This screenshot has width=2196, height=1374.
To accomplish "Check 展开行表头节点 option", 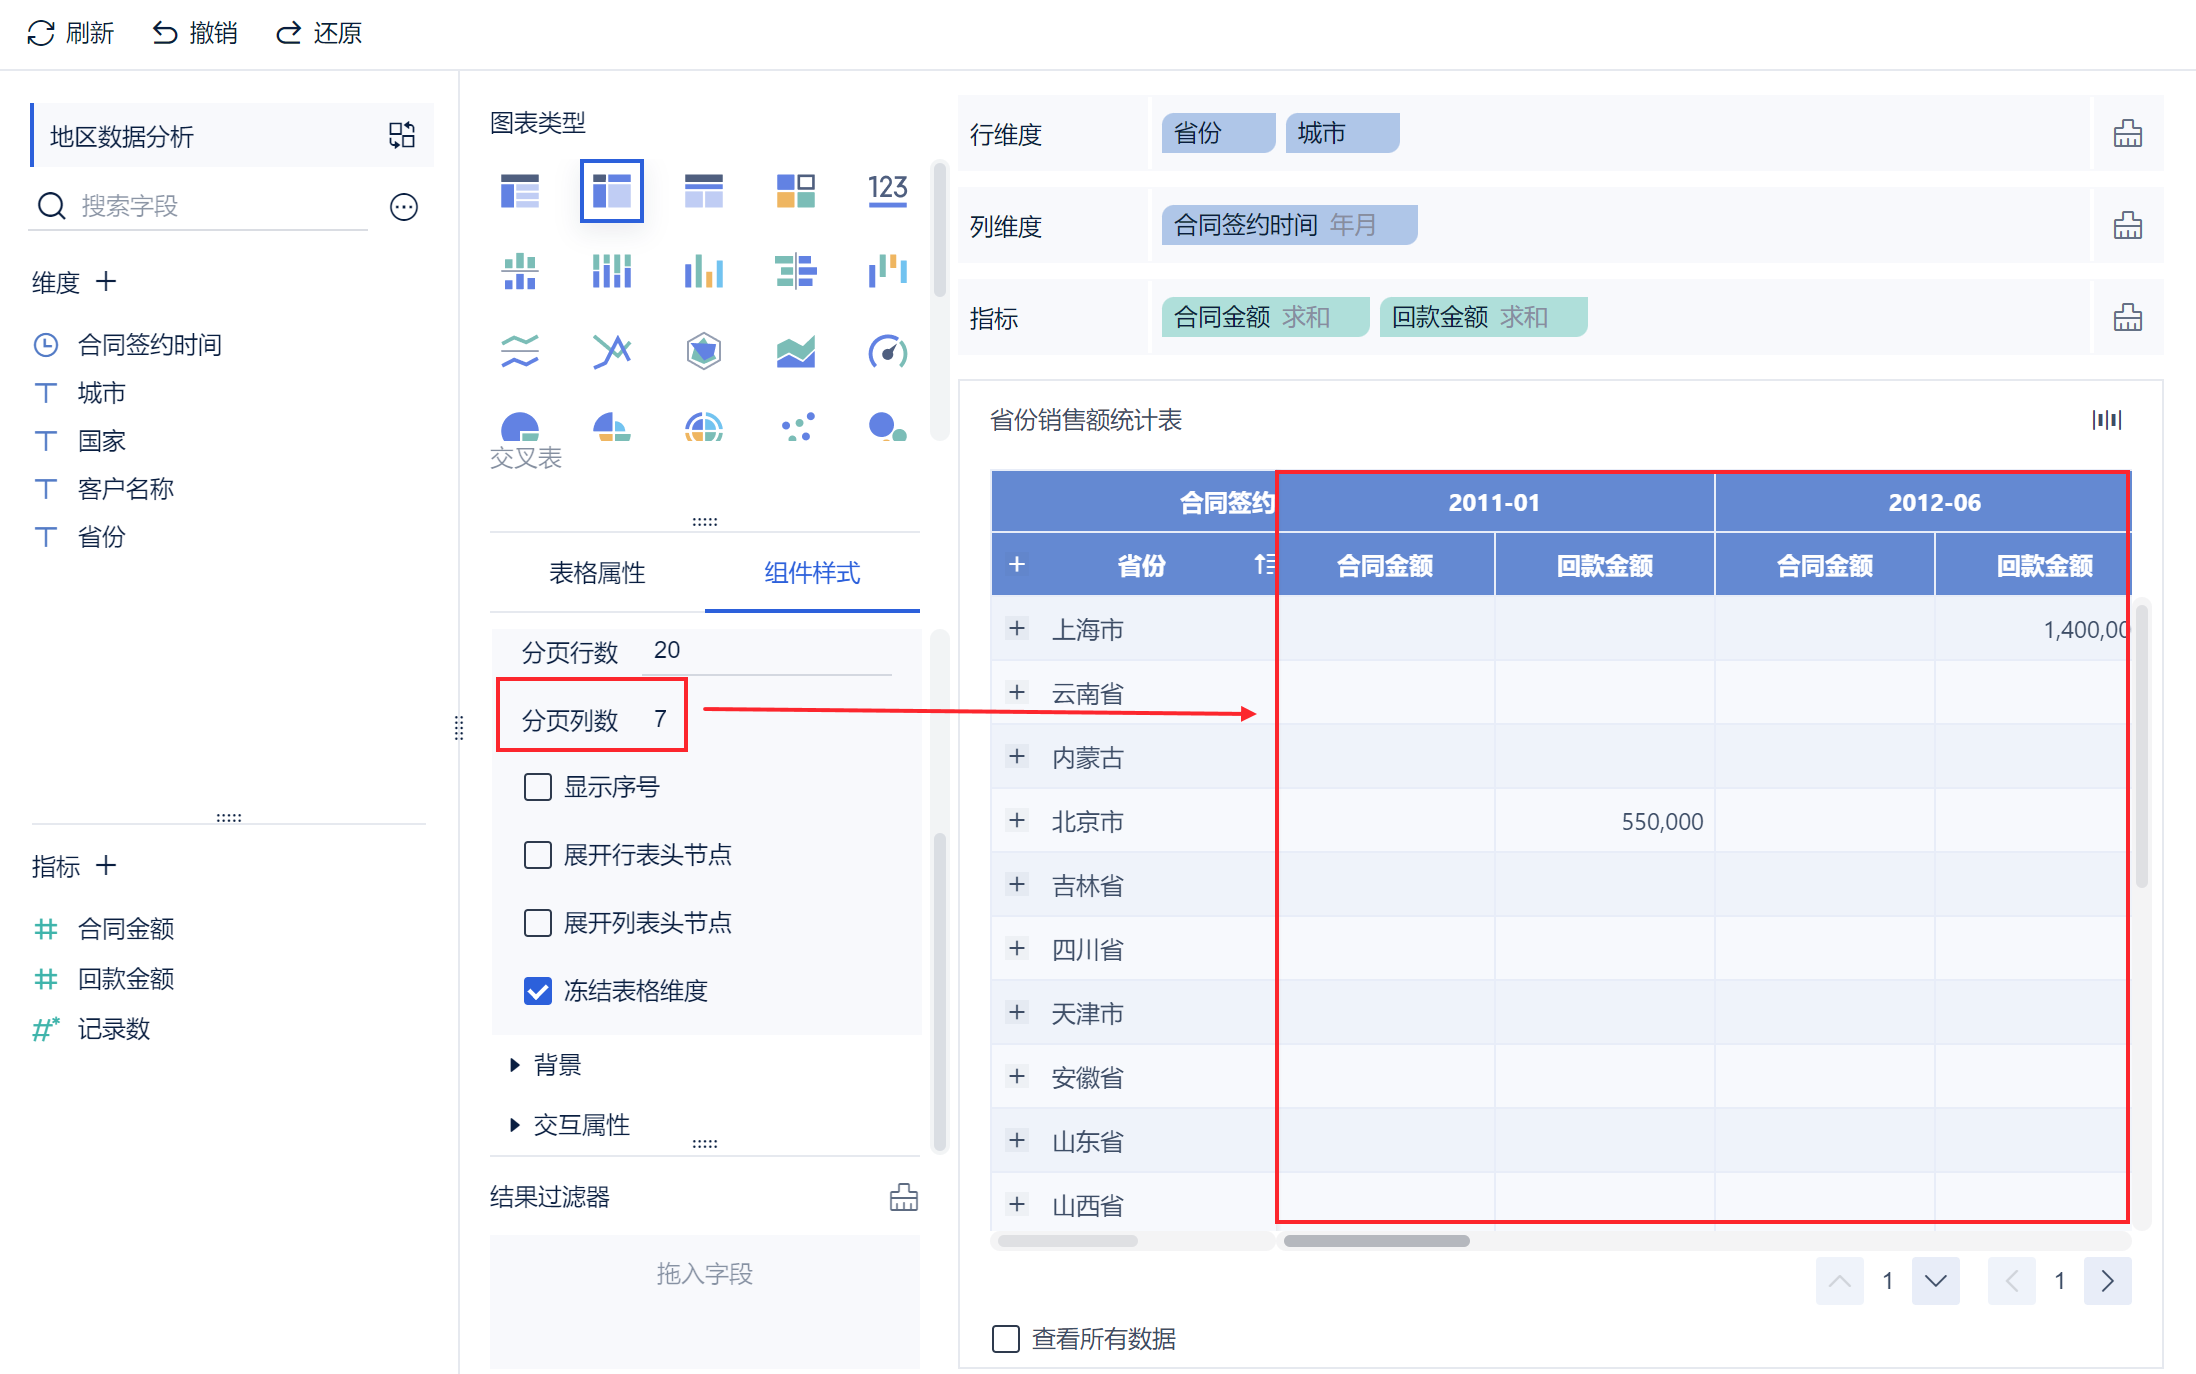I will tap(538, 855).
